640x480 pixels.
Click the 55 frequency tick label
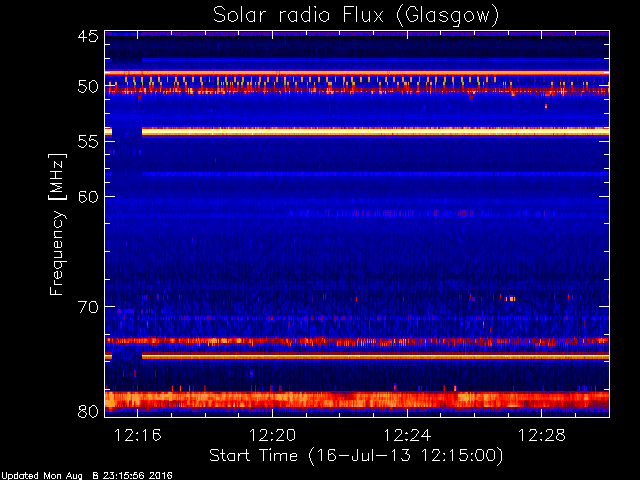(88, 142)
